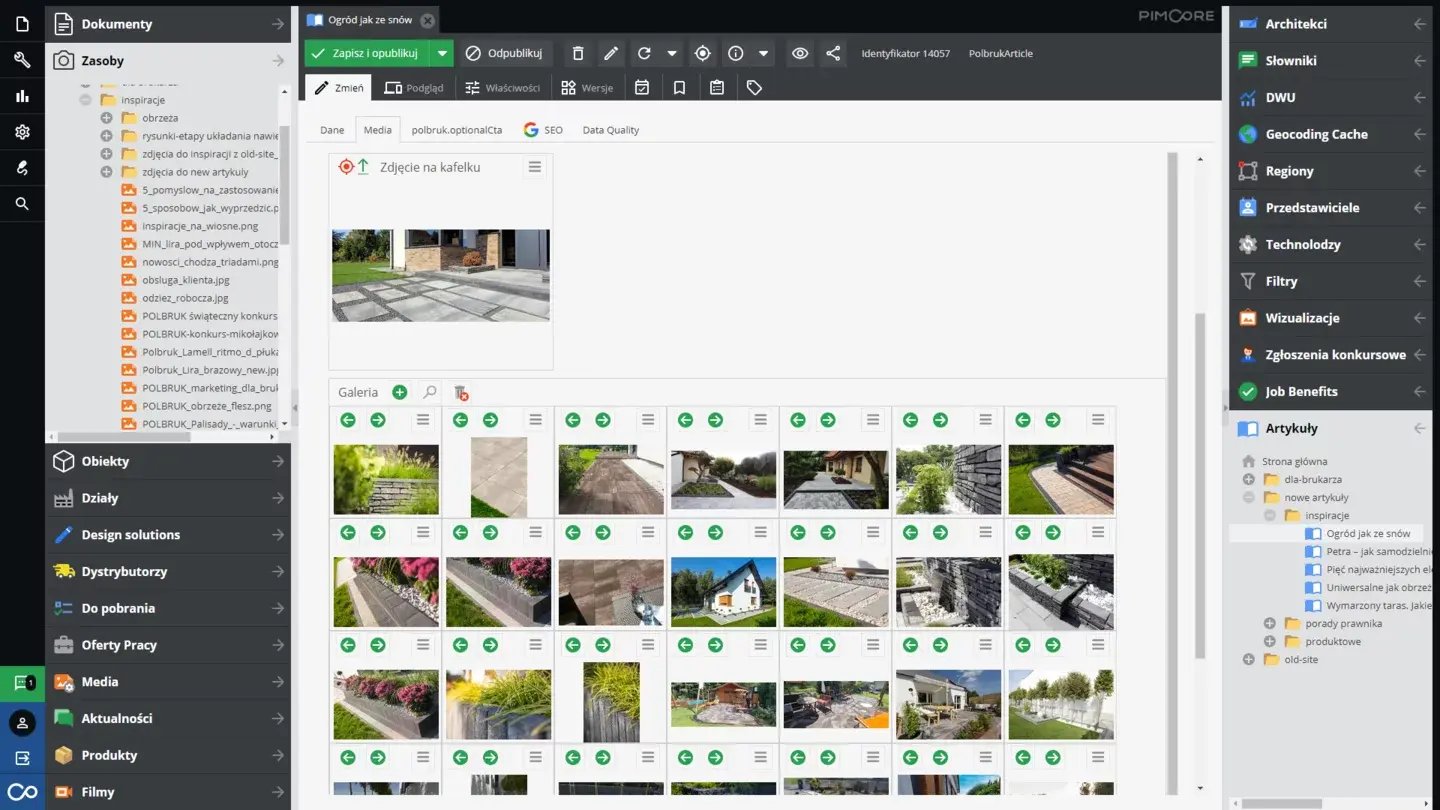The width and height of the screenshot is (1440, 810).
Task: Open hamburger menu of Zdjęcie na kafelku
Action: tap(535, 167)
